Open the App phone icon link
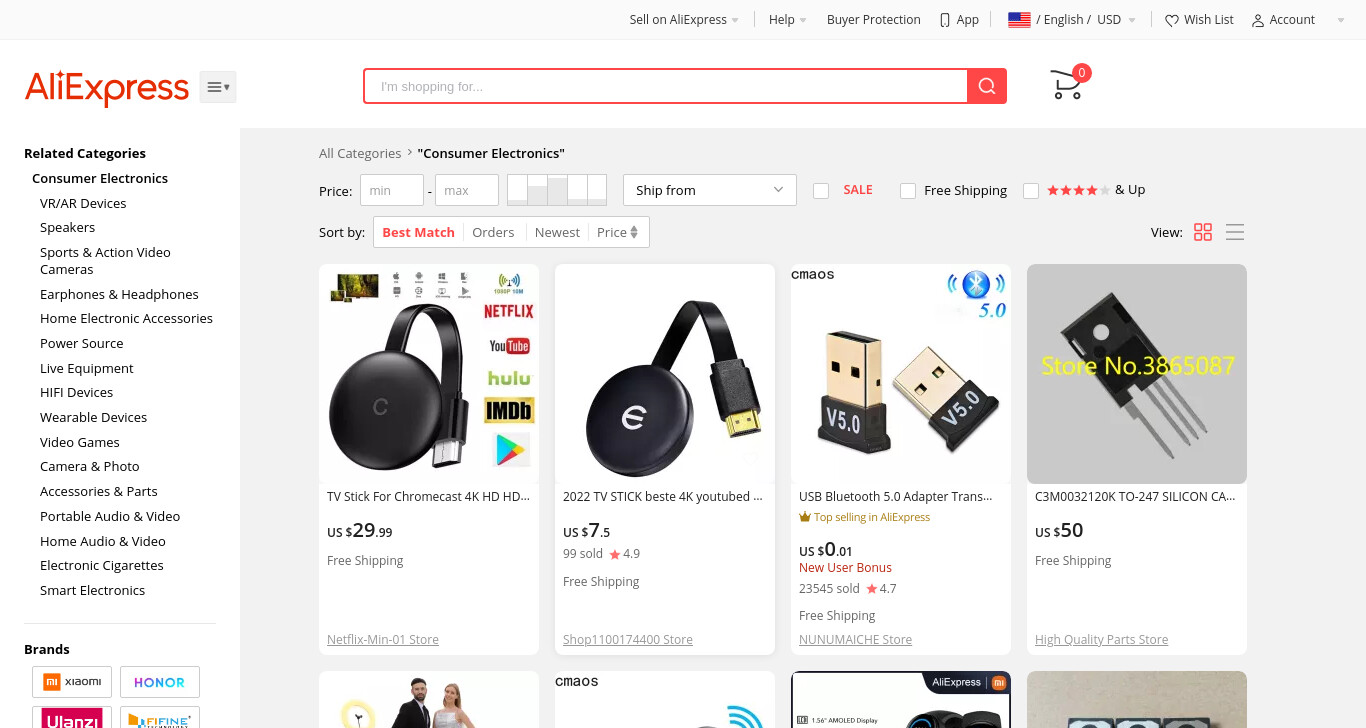The image size is (1366, 728). (945, 20)
